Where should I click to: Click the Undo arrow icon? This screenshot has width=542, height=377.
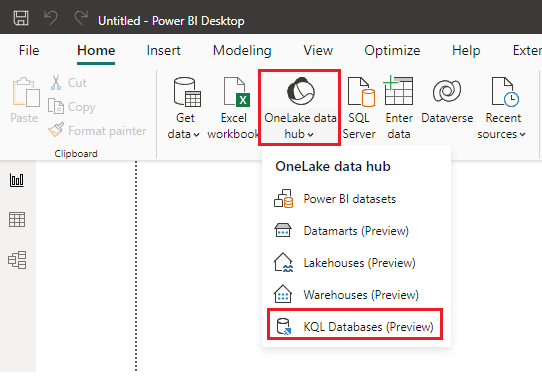coord(51,18)
